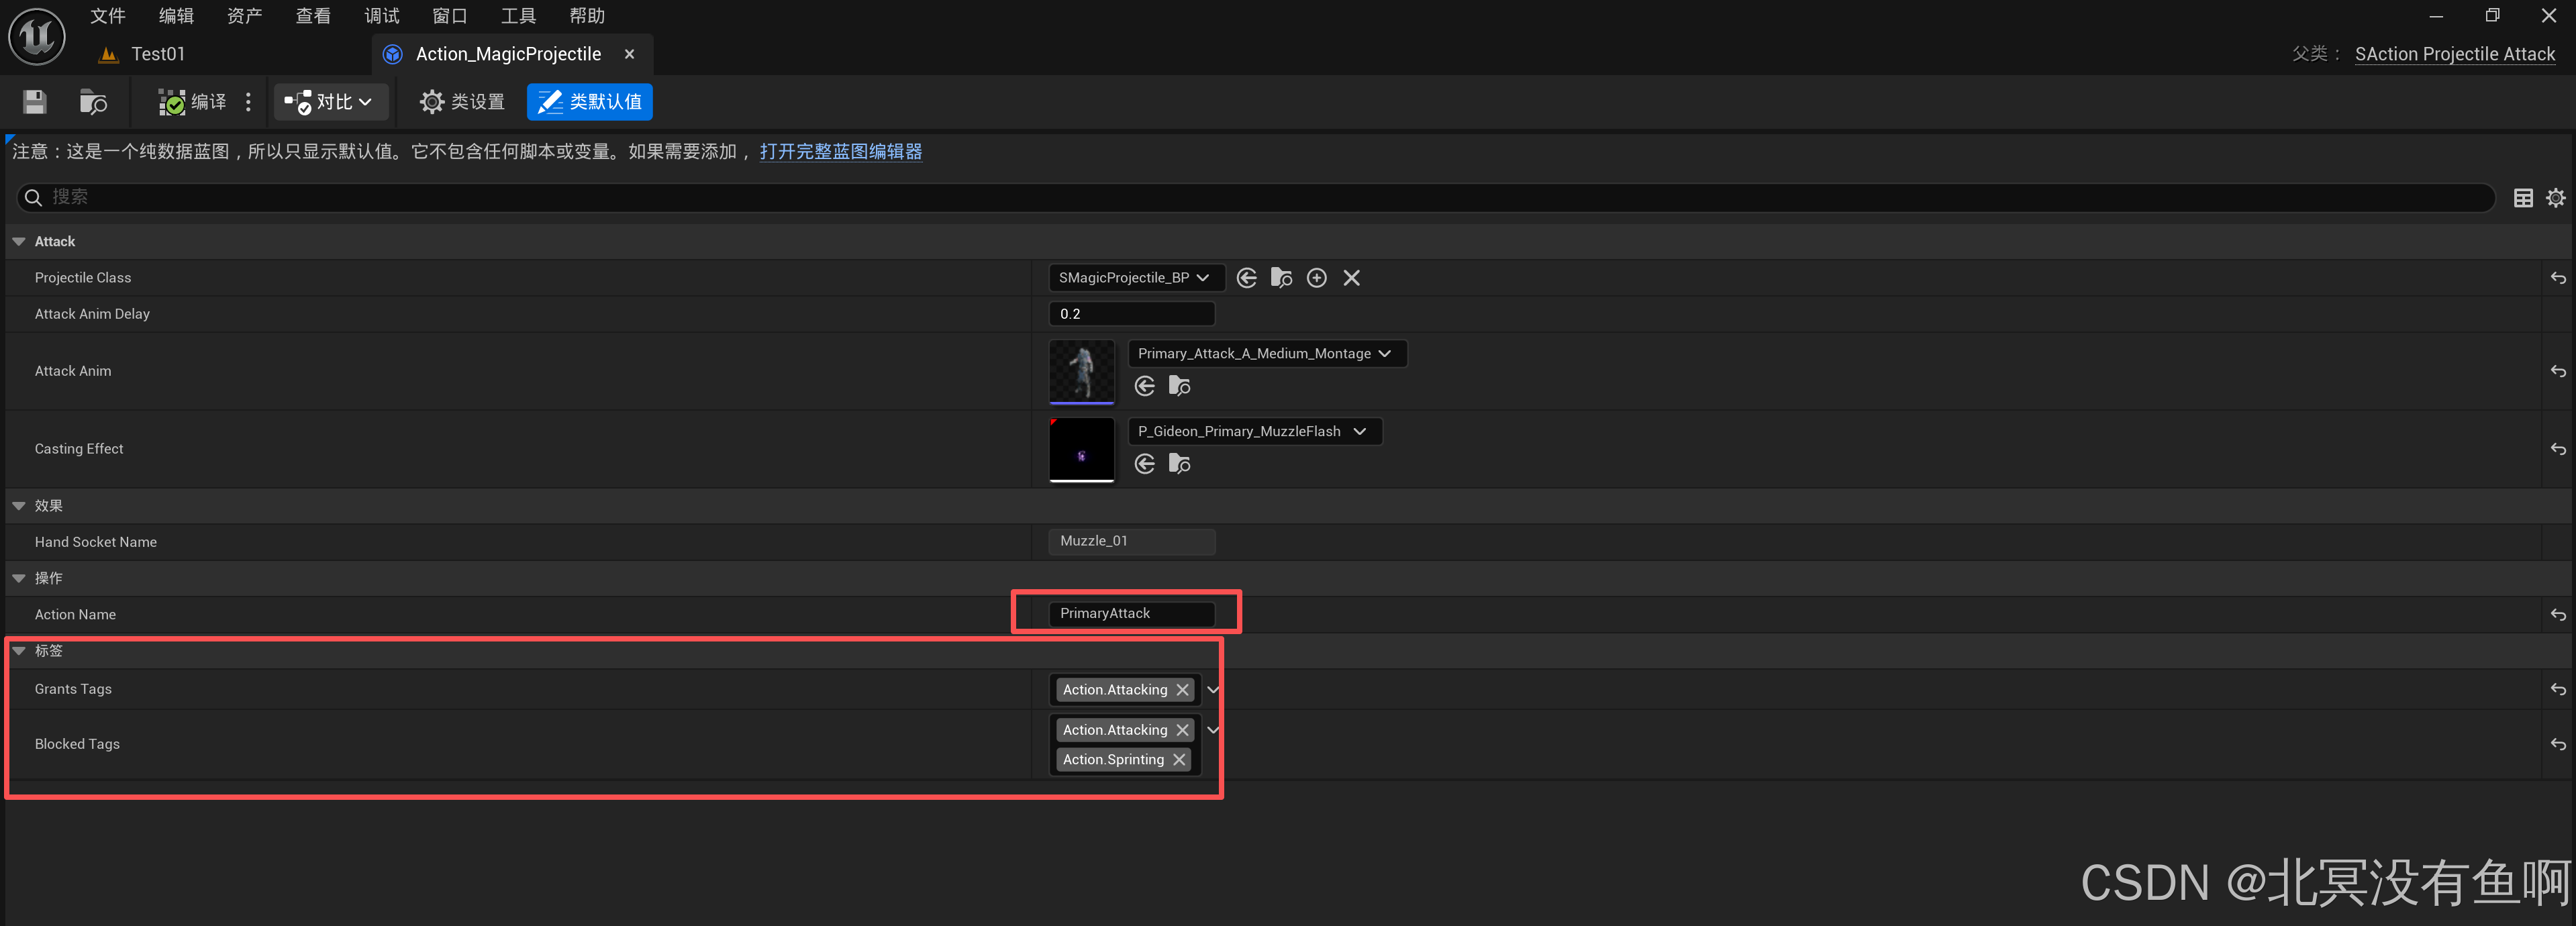Click the browse in content browser toolbar icon
The image size is (2576, 926).
pos(93,102)
